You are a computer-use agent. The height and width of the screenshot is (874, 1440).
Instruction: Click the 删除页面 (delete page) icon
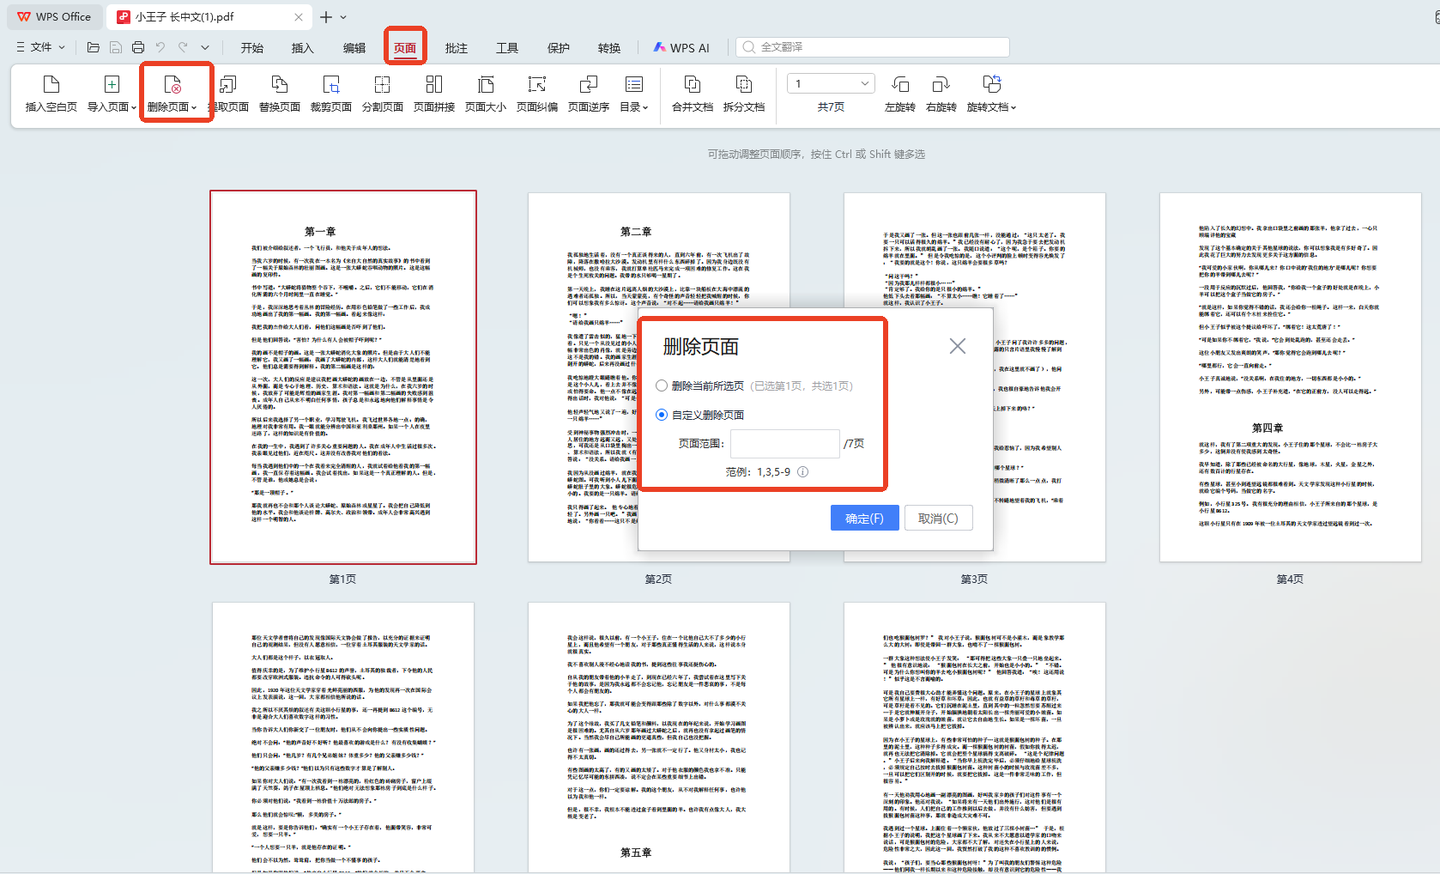[172, 85]
